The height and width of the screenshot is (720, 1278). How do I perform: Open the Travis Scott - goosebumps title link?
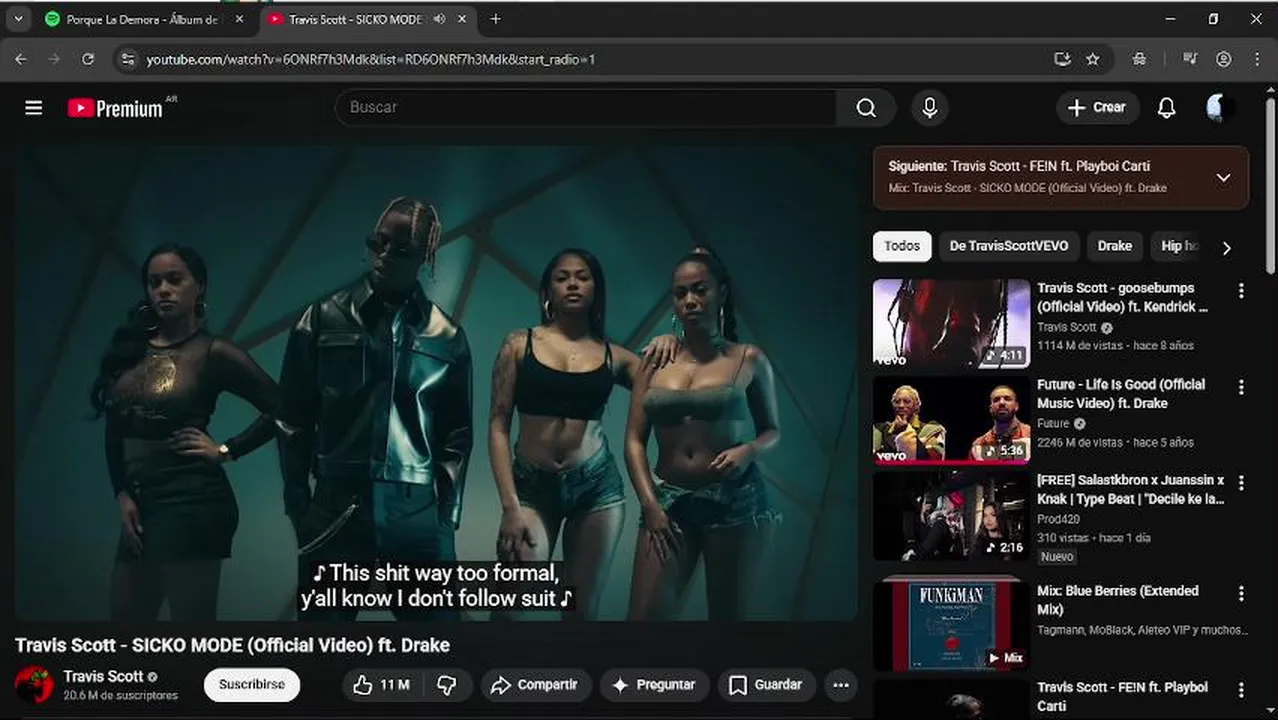1123,297
